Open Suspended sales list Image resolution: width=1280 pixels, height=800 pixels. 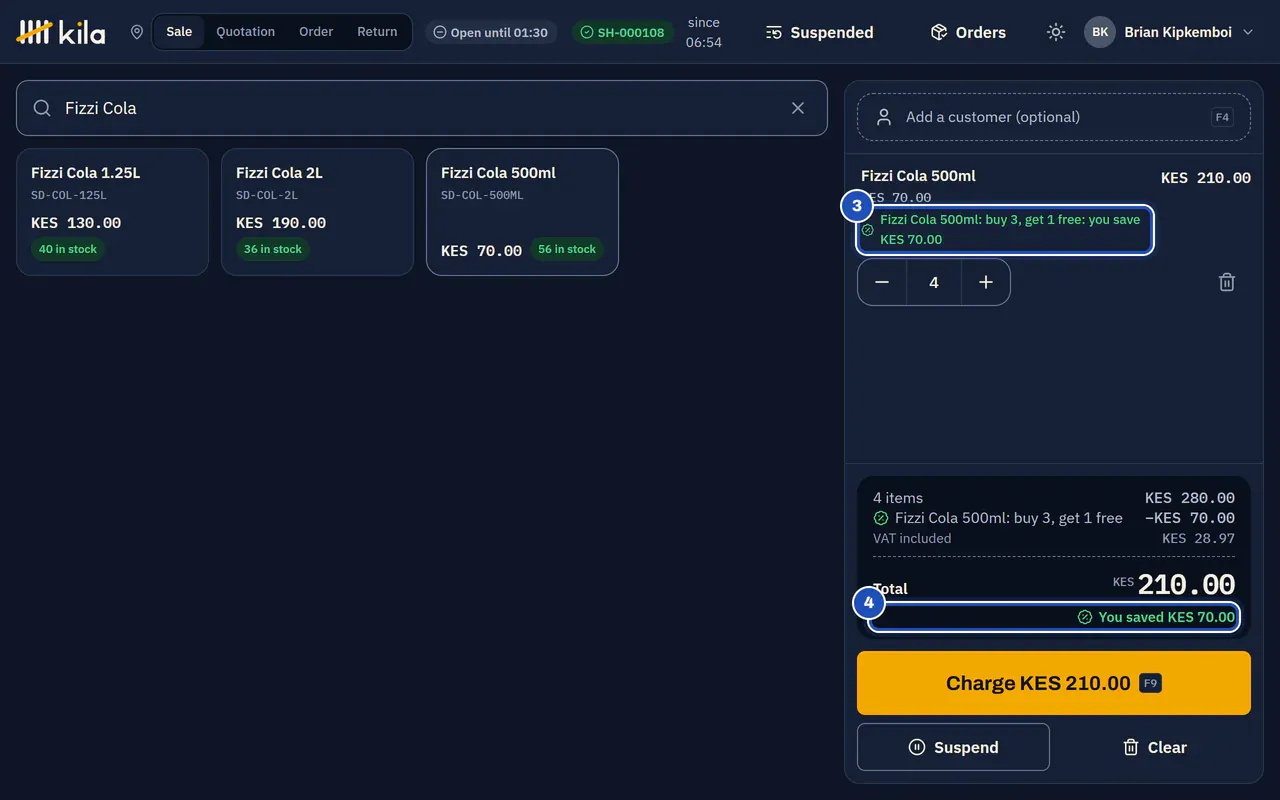pos(820,32)
